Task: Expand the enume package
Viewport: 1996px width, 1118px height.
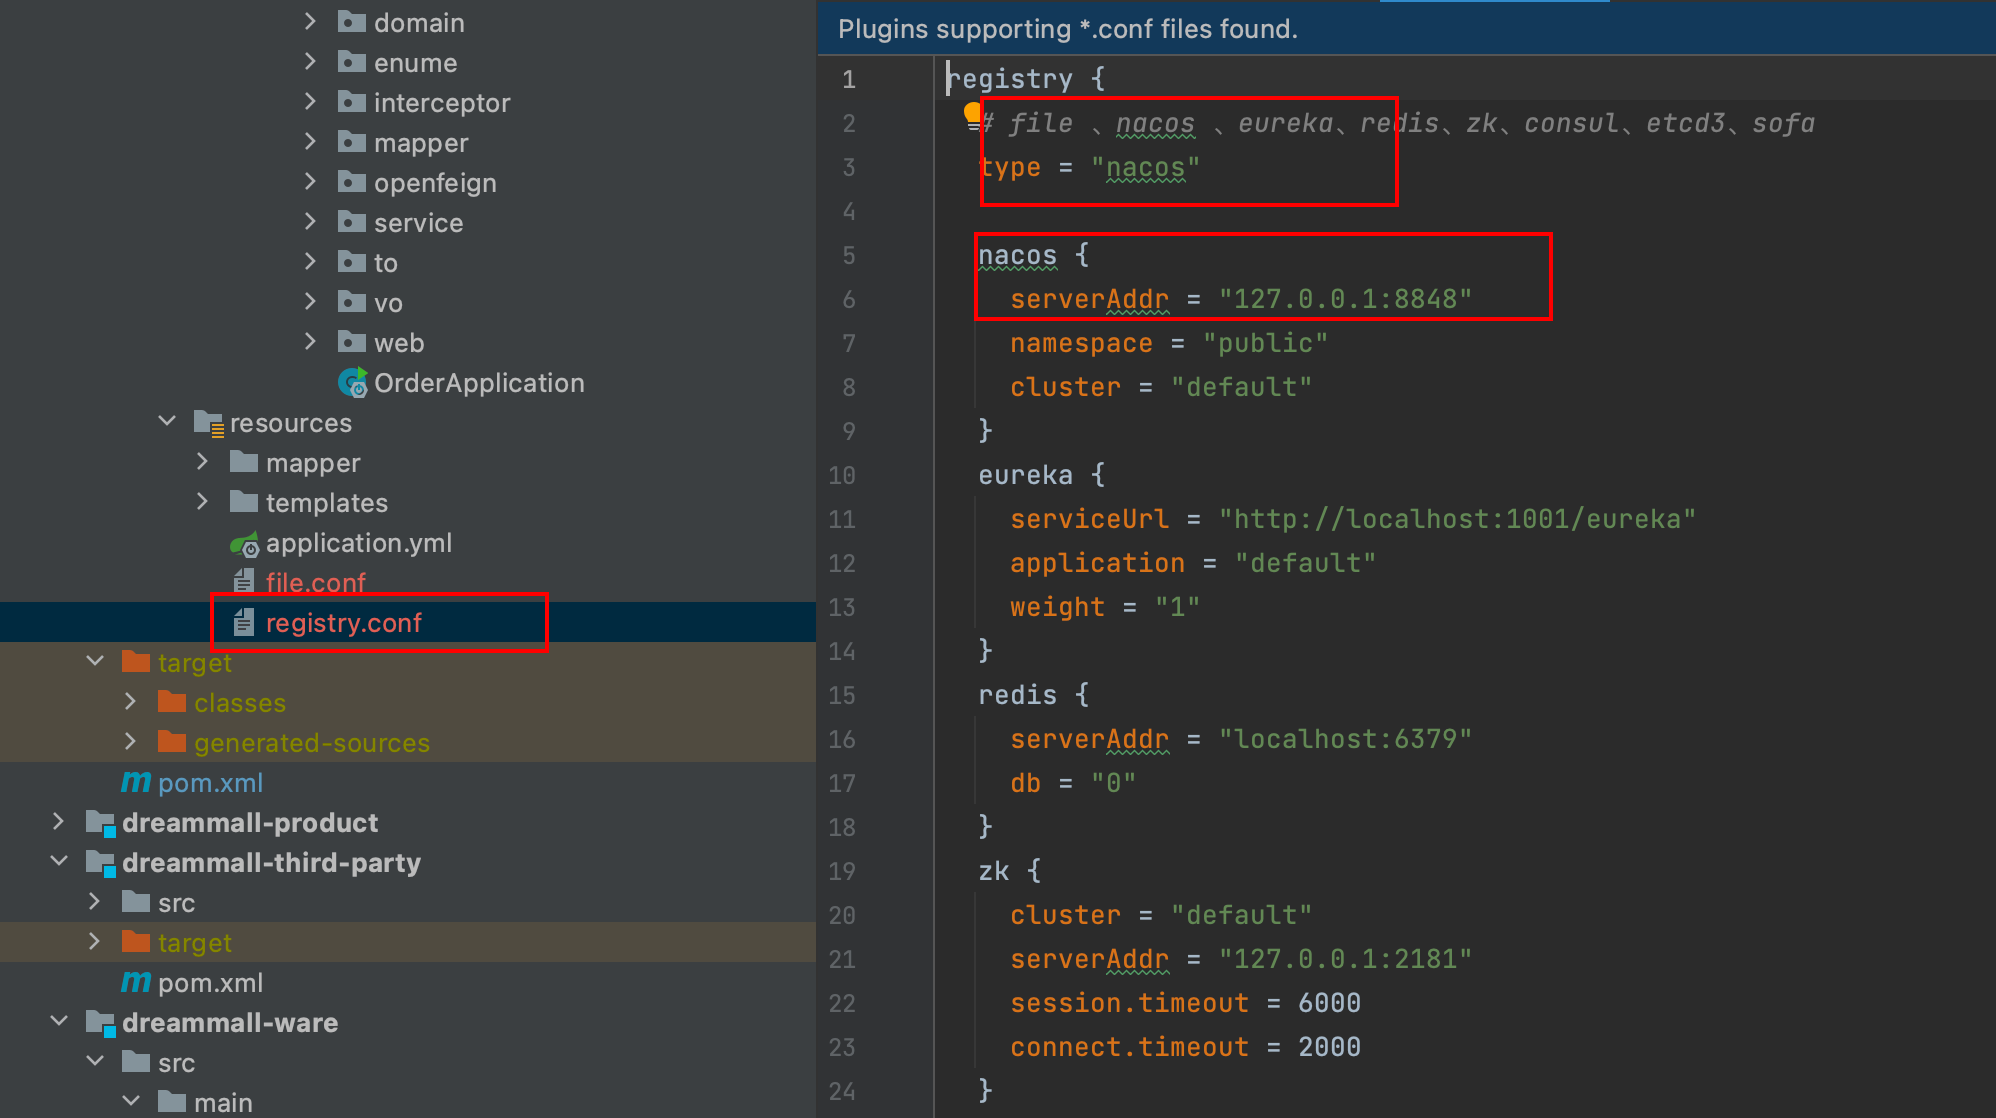Action: 310,61
